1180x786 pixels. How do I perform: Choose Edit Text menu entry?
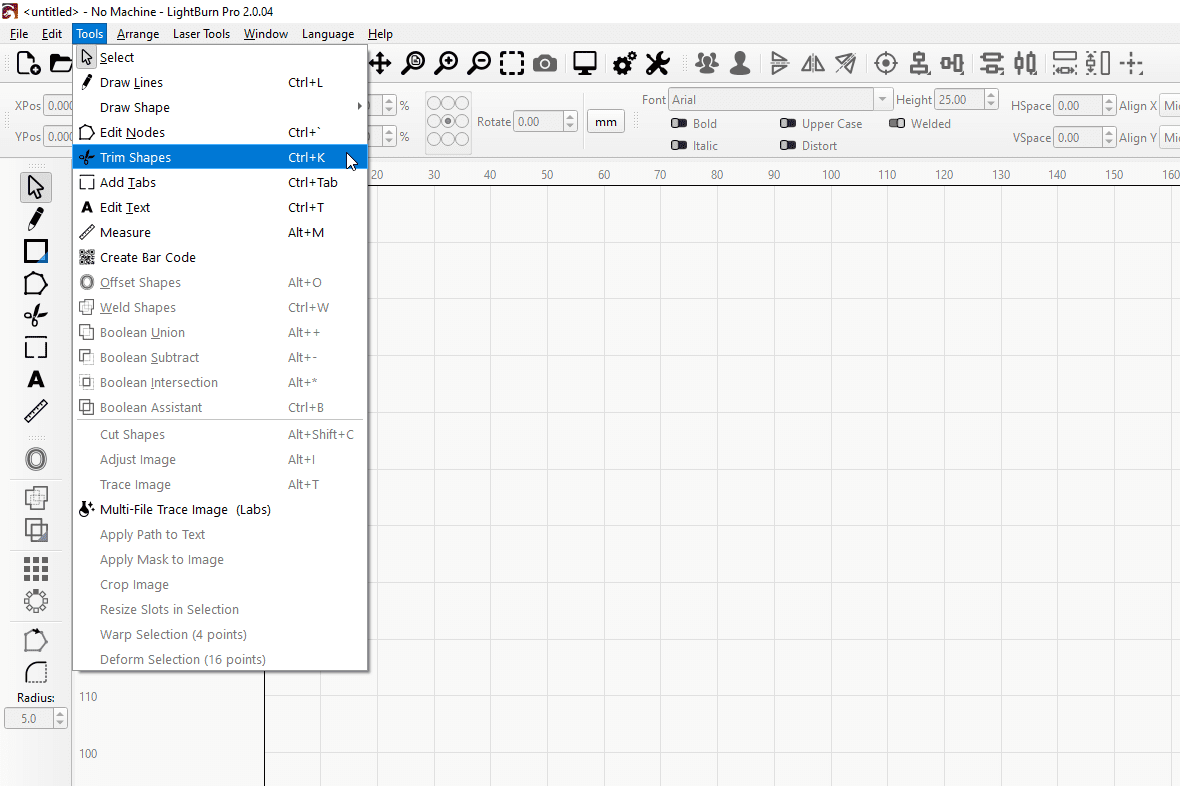pos(220,207)
